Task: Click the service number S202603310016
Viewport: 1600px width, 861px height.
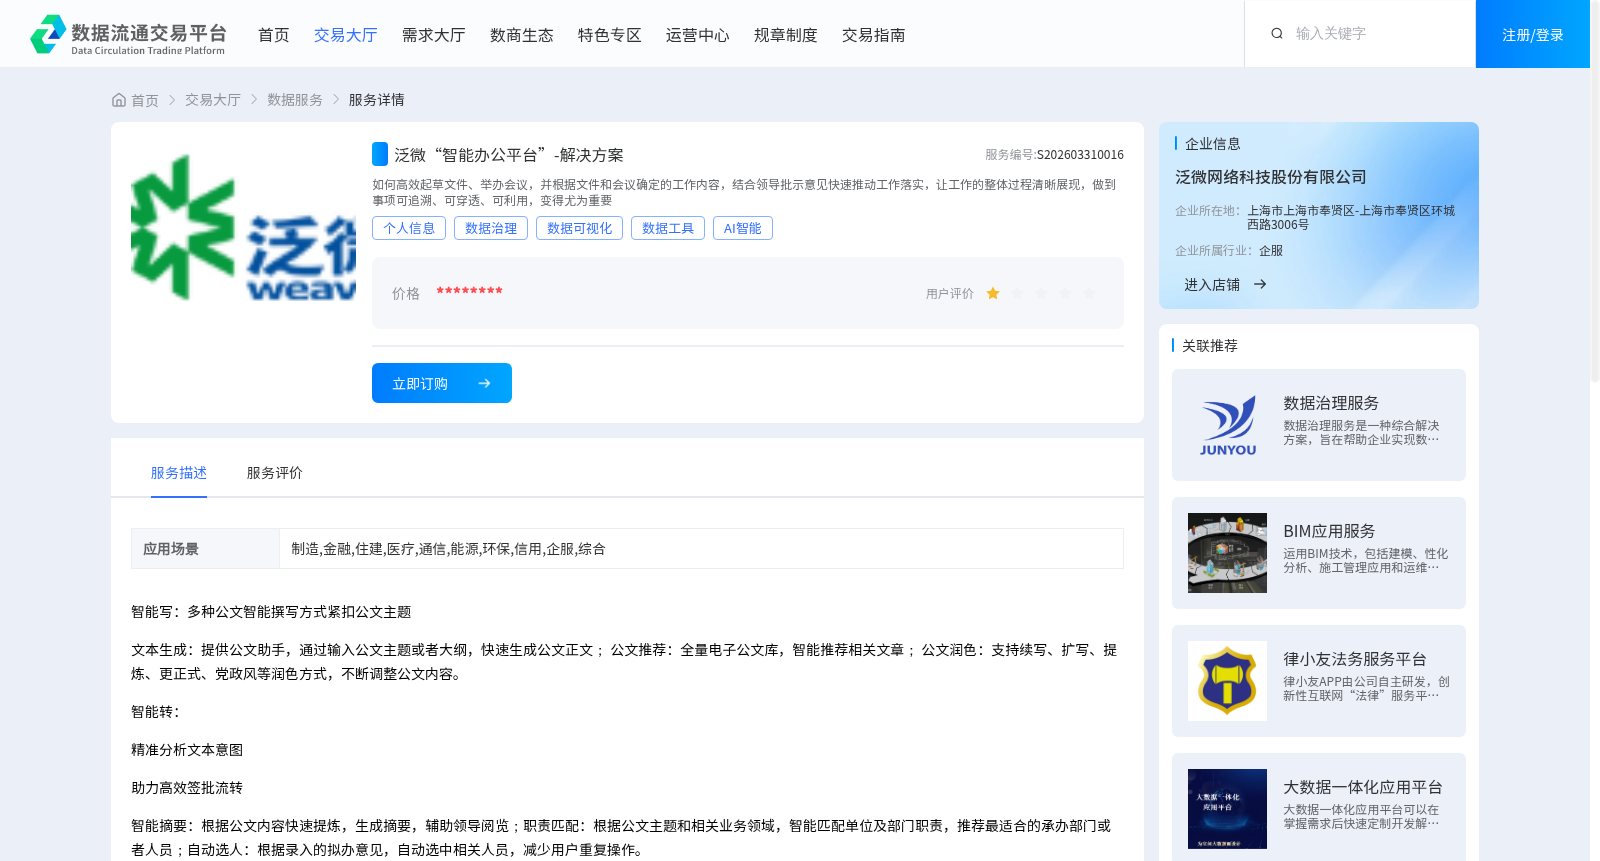Action: (x=1080, y=155)
